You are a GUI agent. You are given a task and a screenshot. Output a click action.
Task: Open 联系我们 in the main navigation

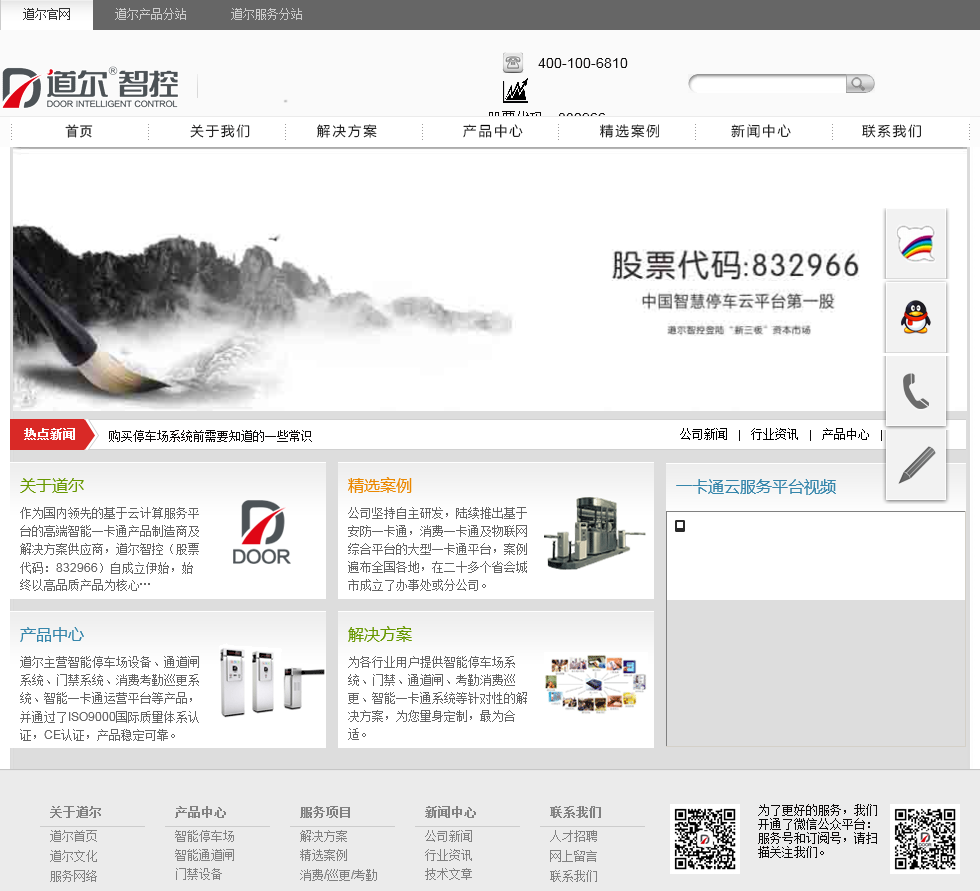pyautogui.click(x=892, y=131)
